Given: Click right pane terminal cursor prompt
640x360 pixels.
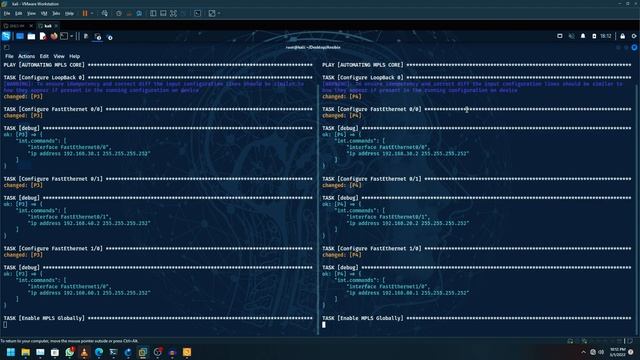Looking at the screenshot, I should (324, 325).
